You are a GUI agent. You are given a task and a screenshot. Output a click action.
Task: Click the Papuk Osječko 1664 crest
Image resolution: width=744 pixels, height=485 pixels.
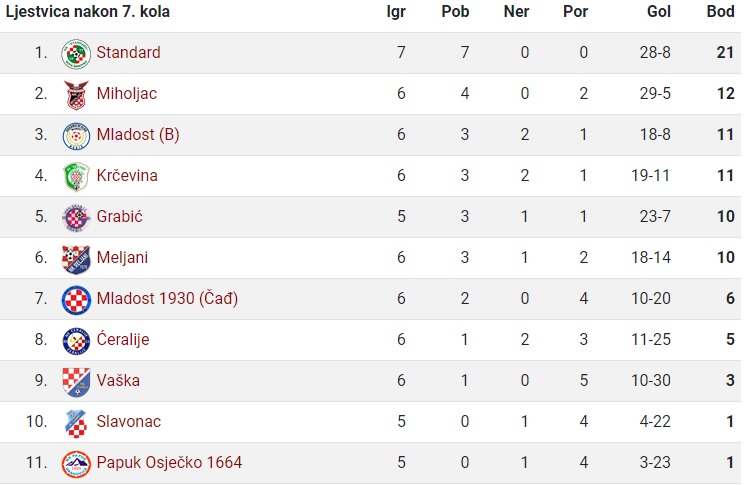(x=76, y=464)
